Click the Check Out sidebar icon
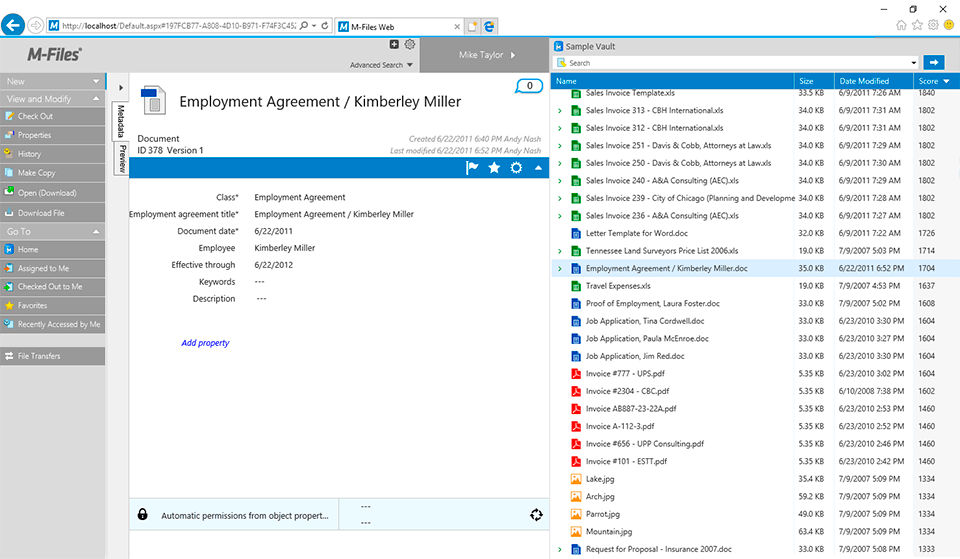 [8, 117]
